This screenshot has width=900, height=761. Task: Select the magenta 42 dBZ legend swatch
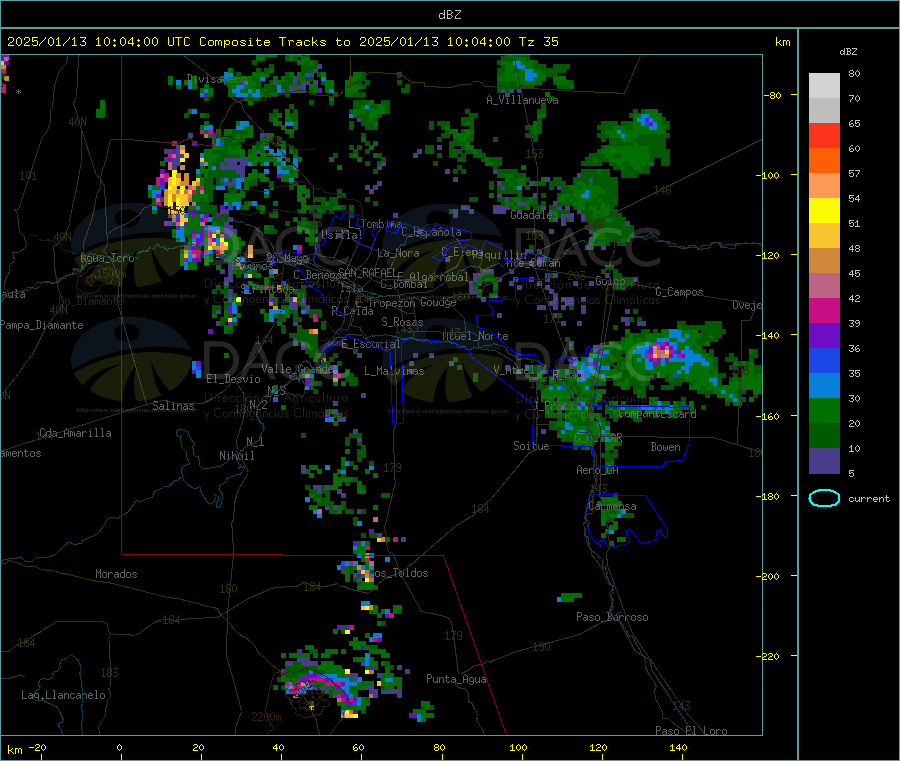[x=824, y=310]
